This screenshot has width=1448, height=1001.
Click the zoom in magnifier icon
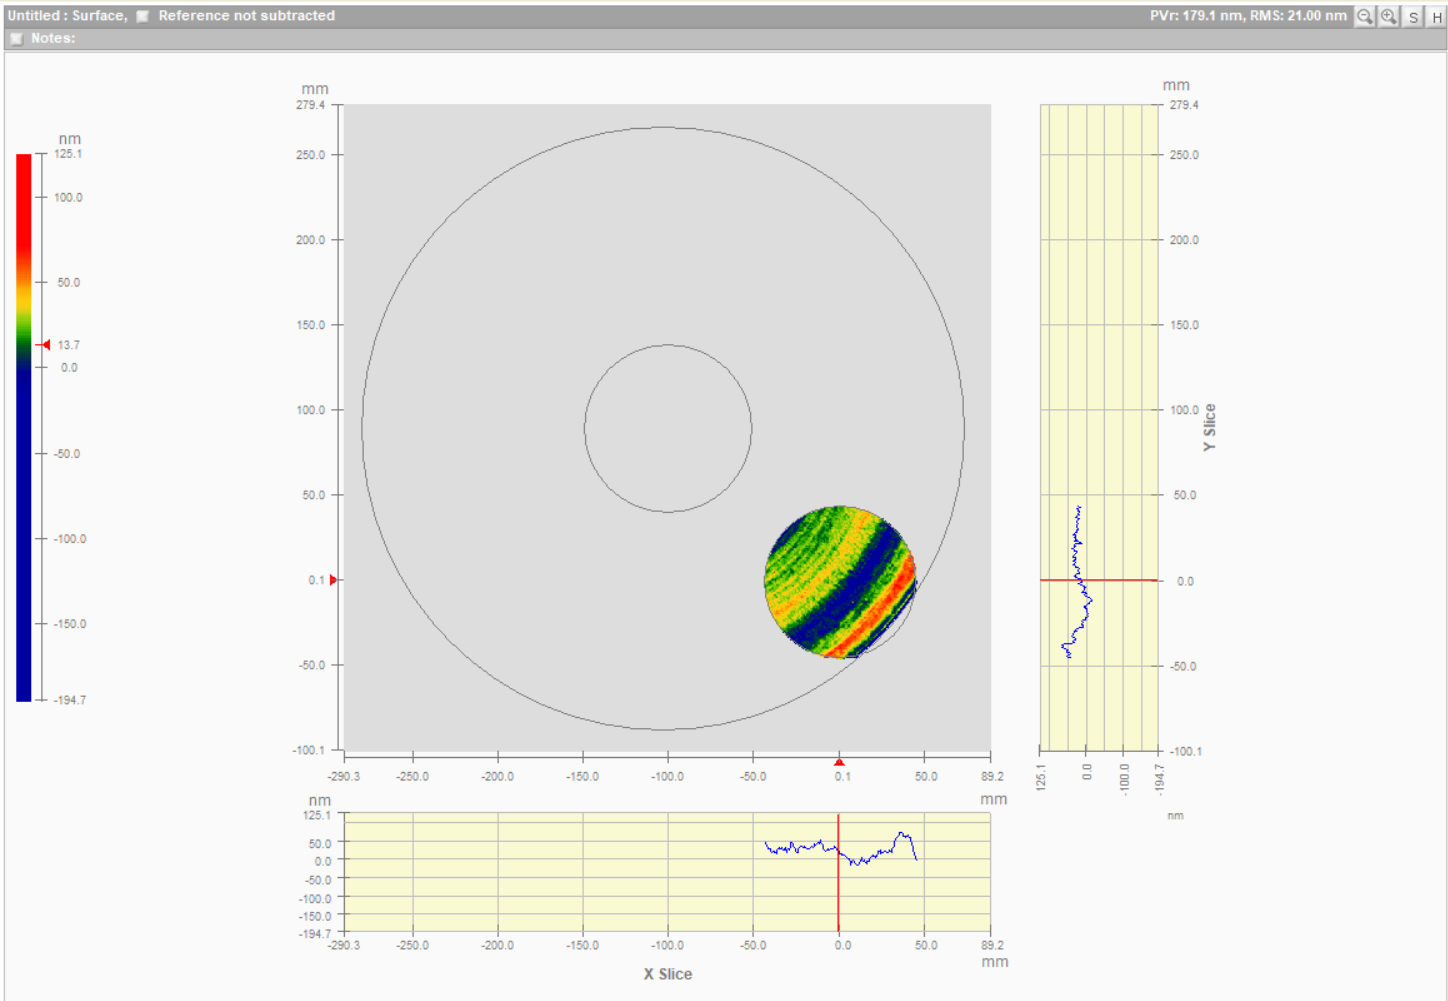point(1389,16)
